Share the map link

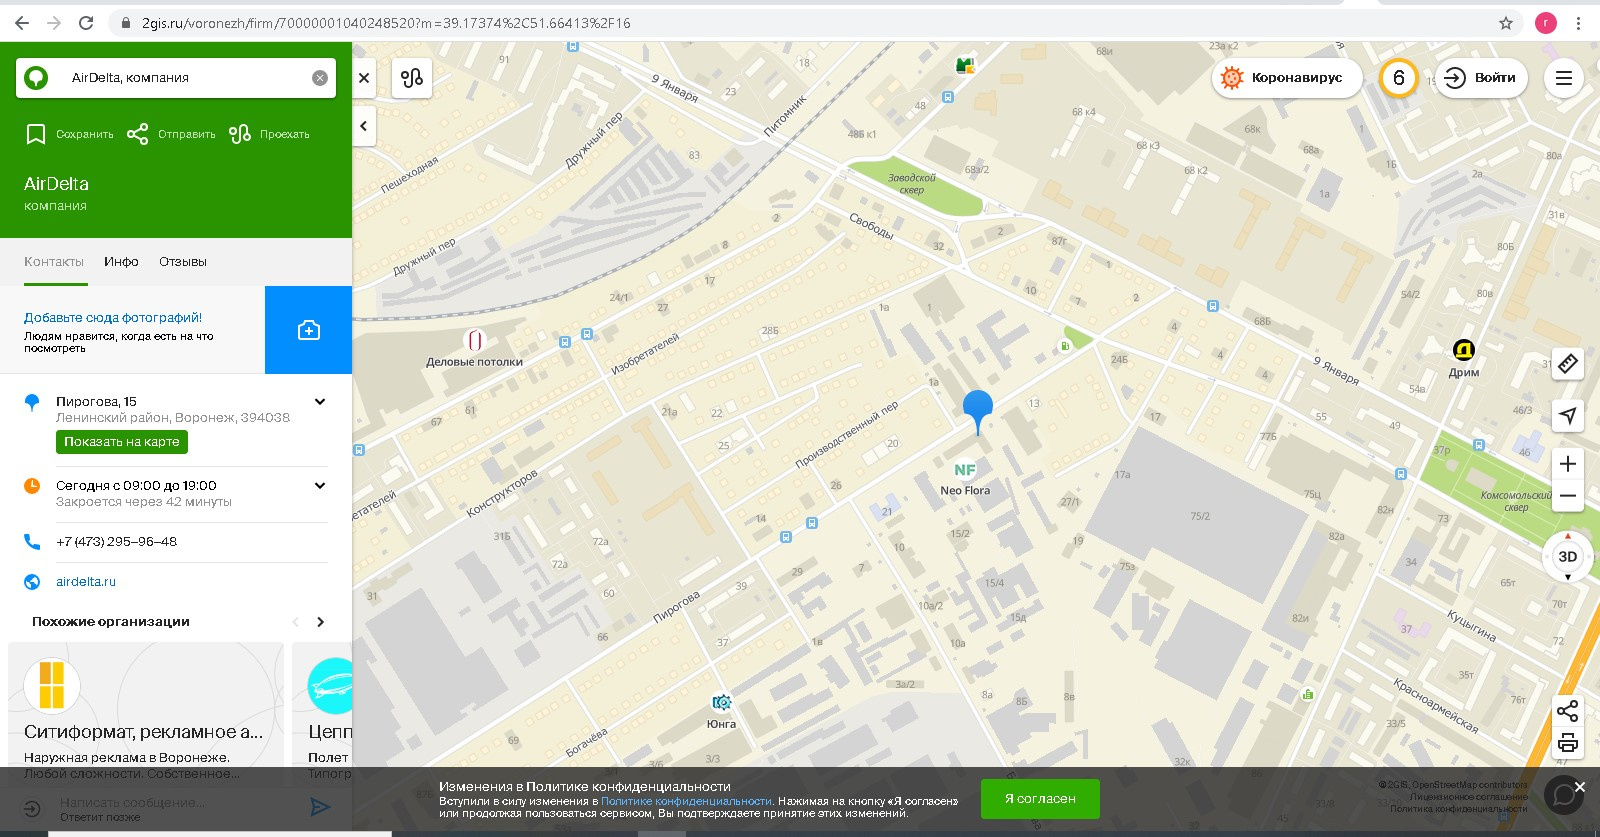pyautogui.click(x=1568, y=711)
